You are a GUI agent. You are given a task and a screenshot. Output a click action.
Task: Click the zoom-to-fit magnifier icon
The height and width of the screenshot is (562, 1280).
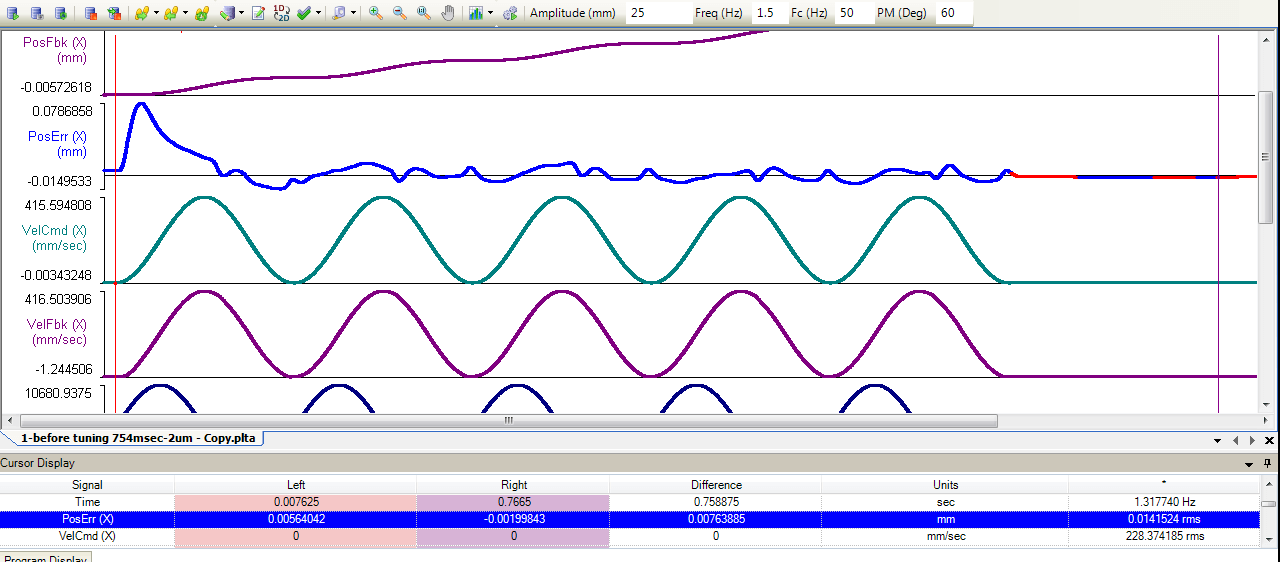(x=423, y=13)
